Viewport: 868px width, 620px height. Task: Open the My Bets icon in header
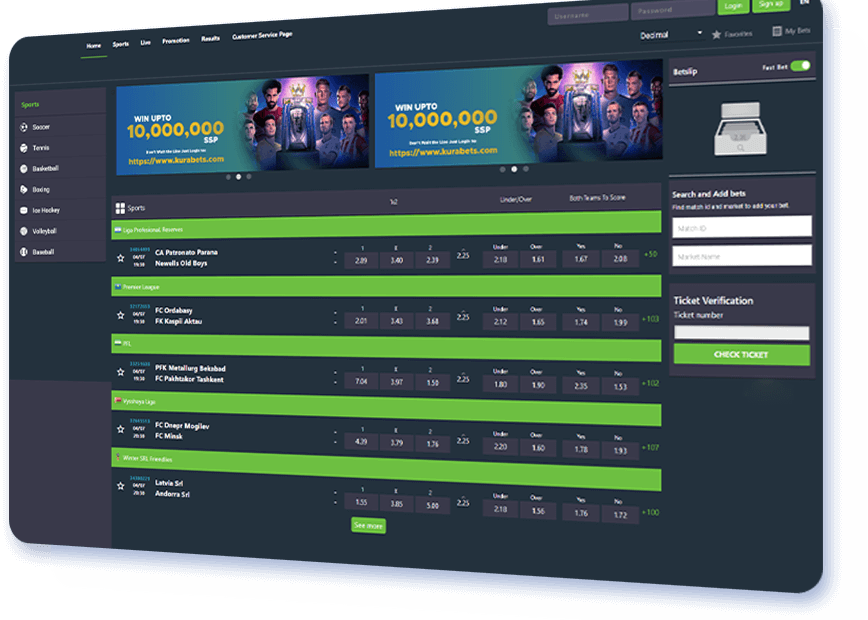[x=777, y=32]
